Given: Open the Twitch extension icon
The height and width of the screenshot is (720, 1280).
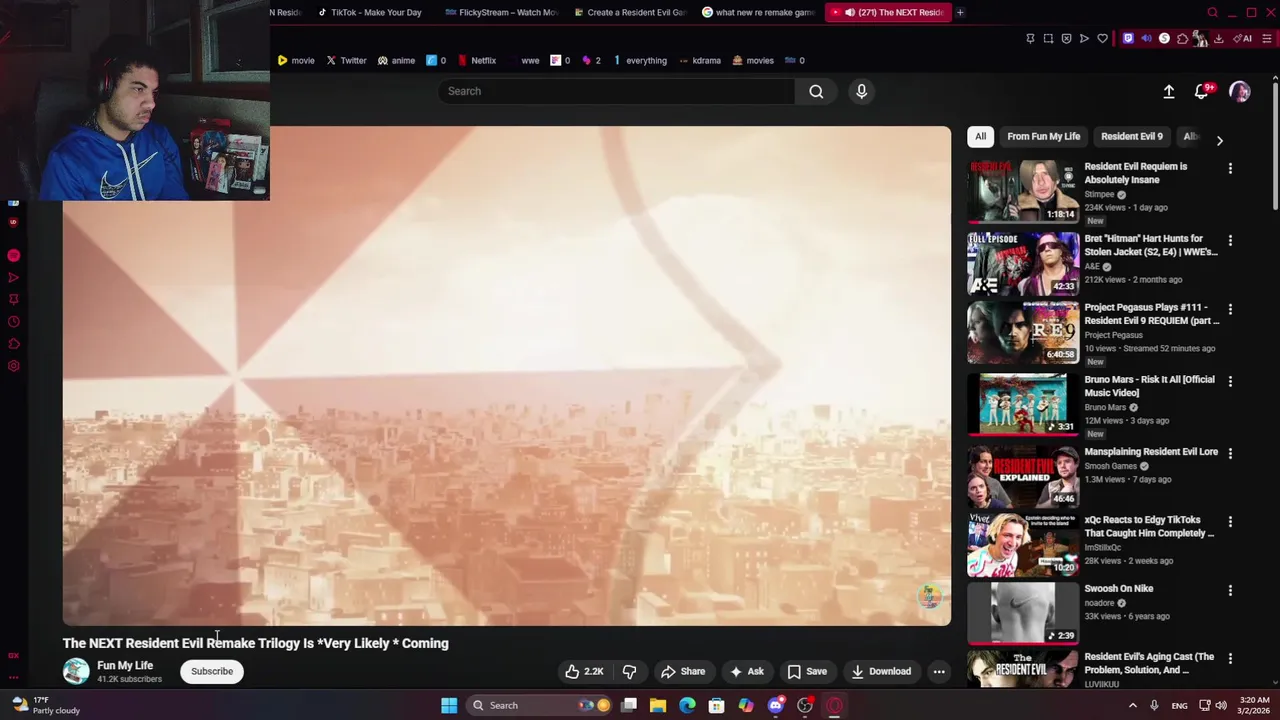Looking at the screenshot, I should (x=1128, y=39).
